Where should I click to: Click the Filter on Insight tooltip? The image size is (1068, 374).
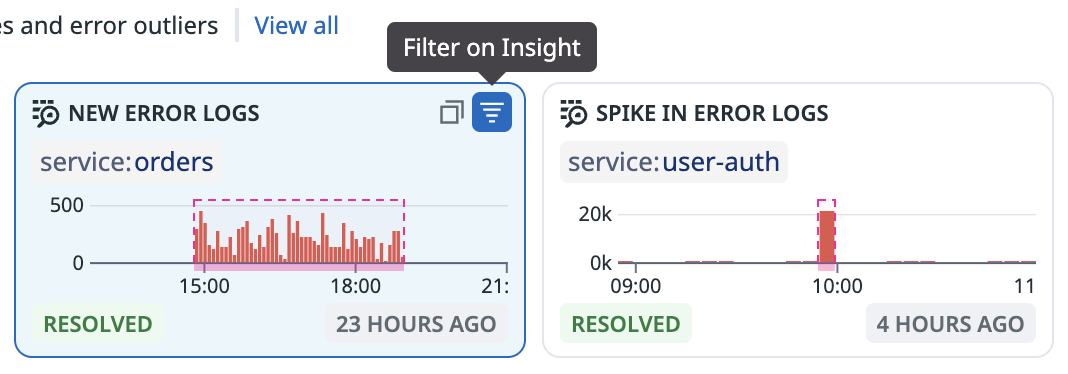point(492,47)
